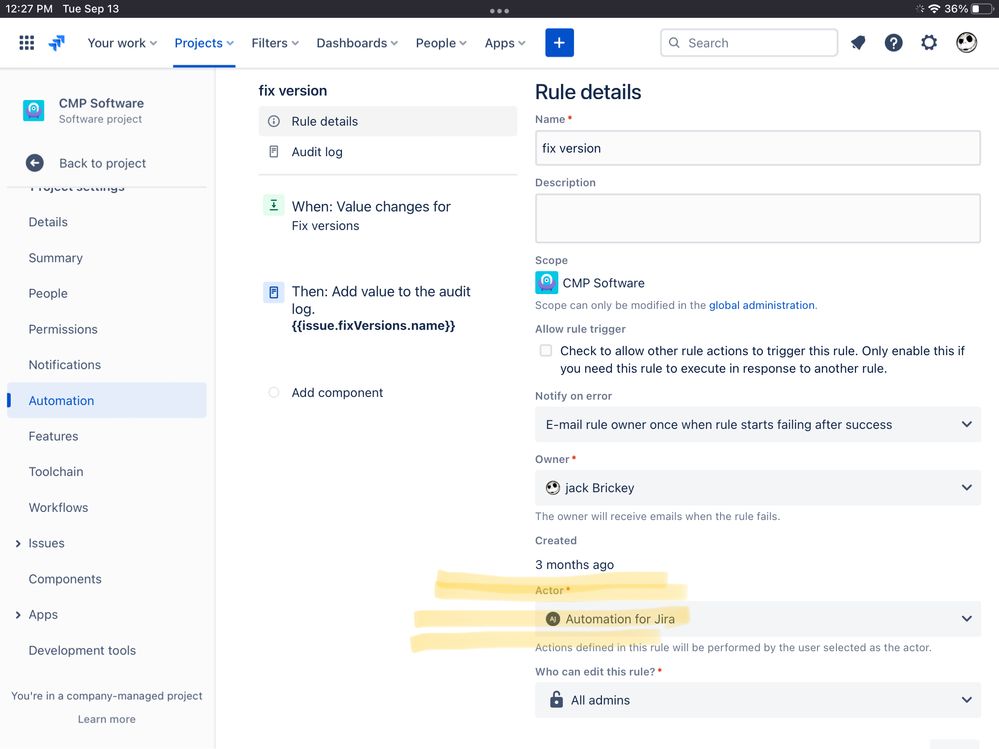
Task: Click the global administration link
Action: pos(762,305)
